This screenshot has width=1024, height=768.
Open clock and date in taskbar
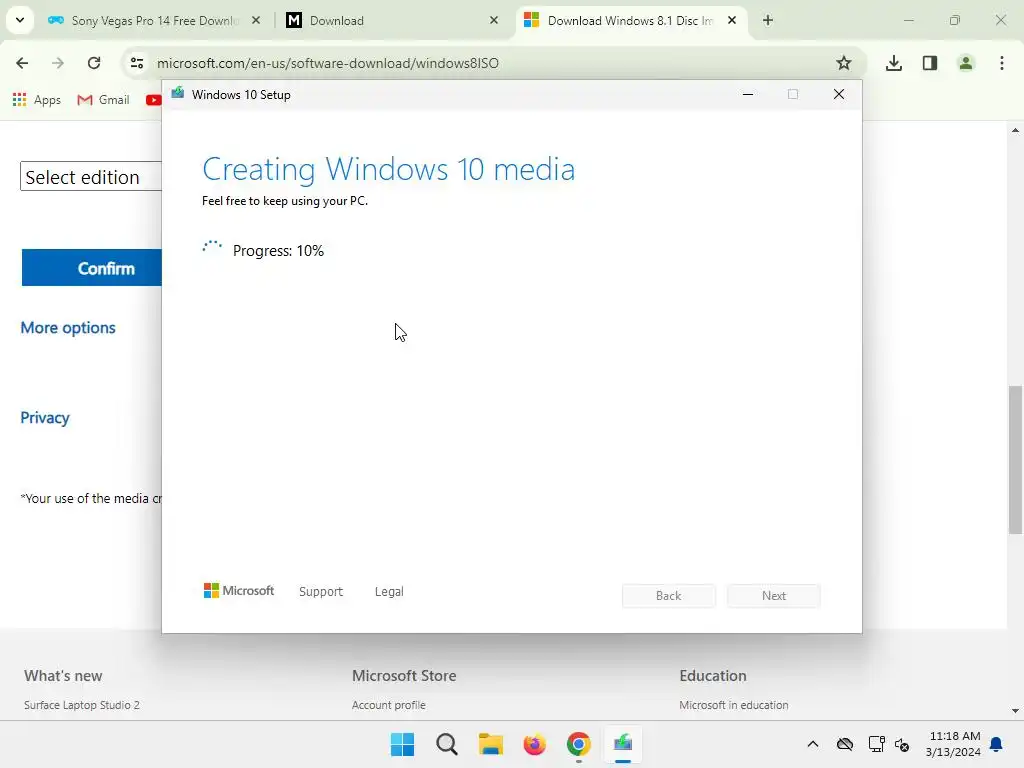(953, 744)
